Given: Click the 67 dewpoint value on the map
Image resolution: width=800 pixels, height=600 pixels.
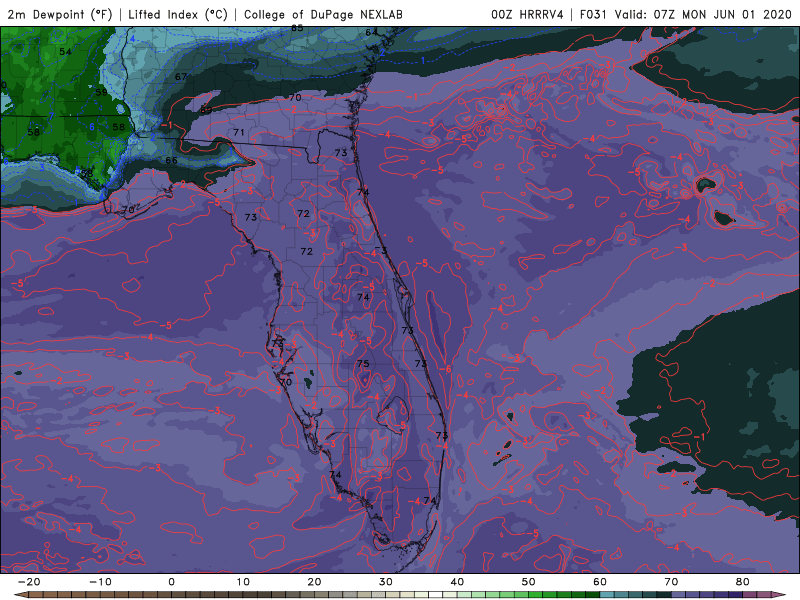Looking at the screenshot, I should point(181,77).
